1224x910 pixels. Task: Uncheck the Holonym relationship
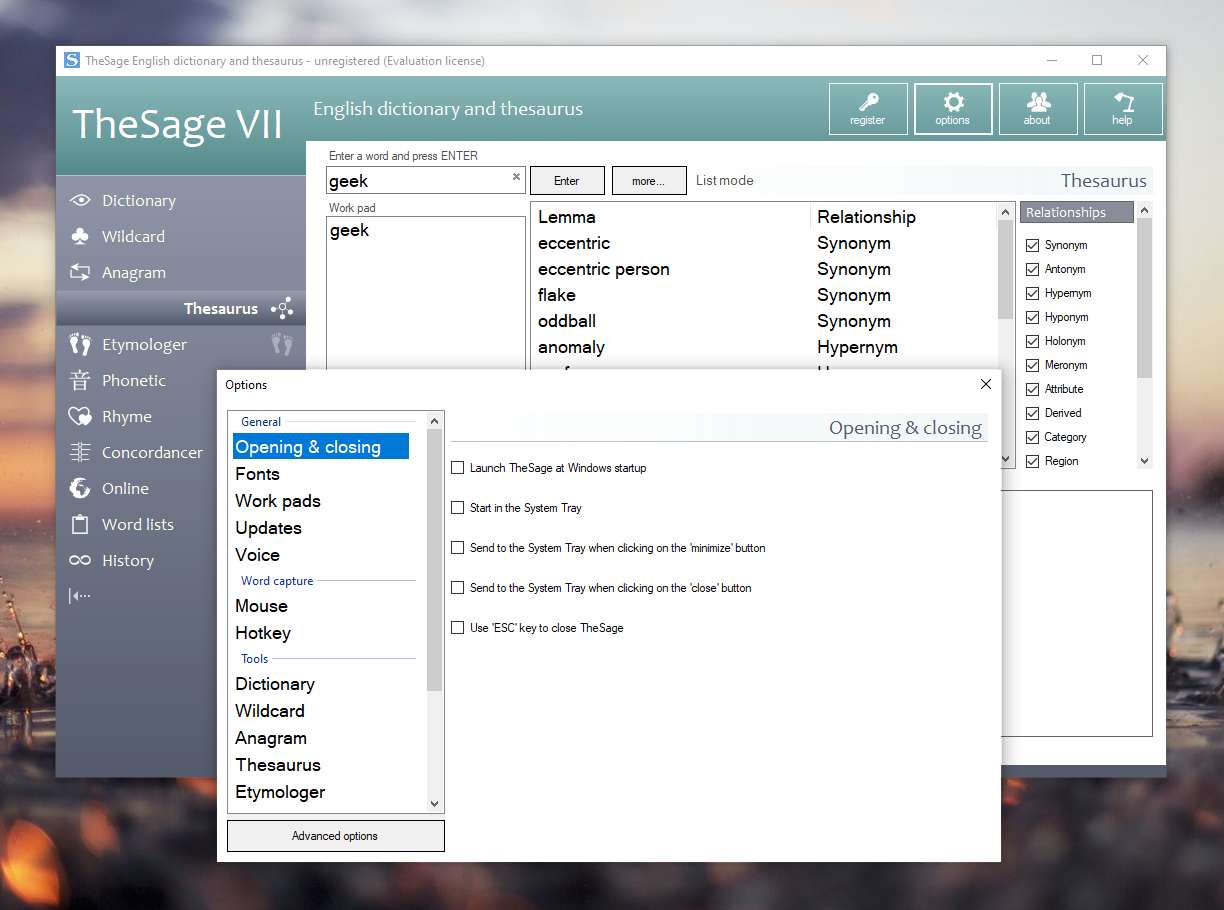pyautogui.click(x=1033, y=341)
